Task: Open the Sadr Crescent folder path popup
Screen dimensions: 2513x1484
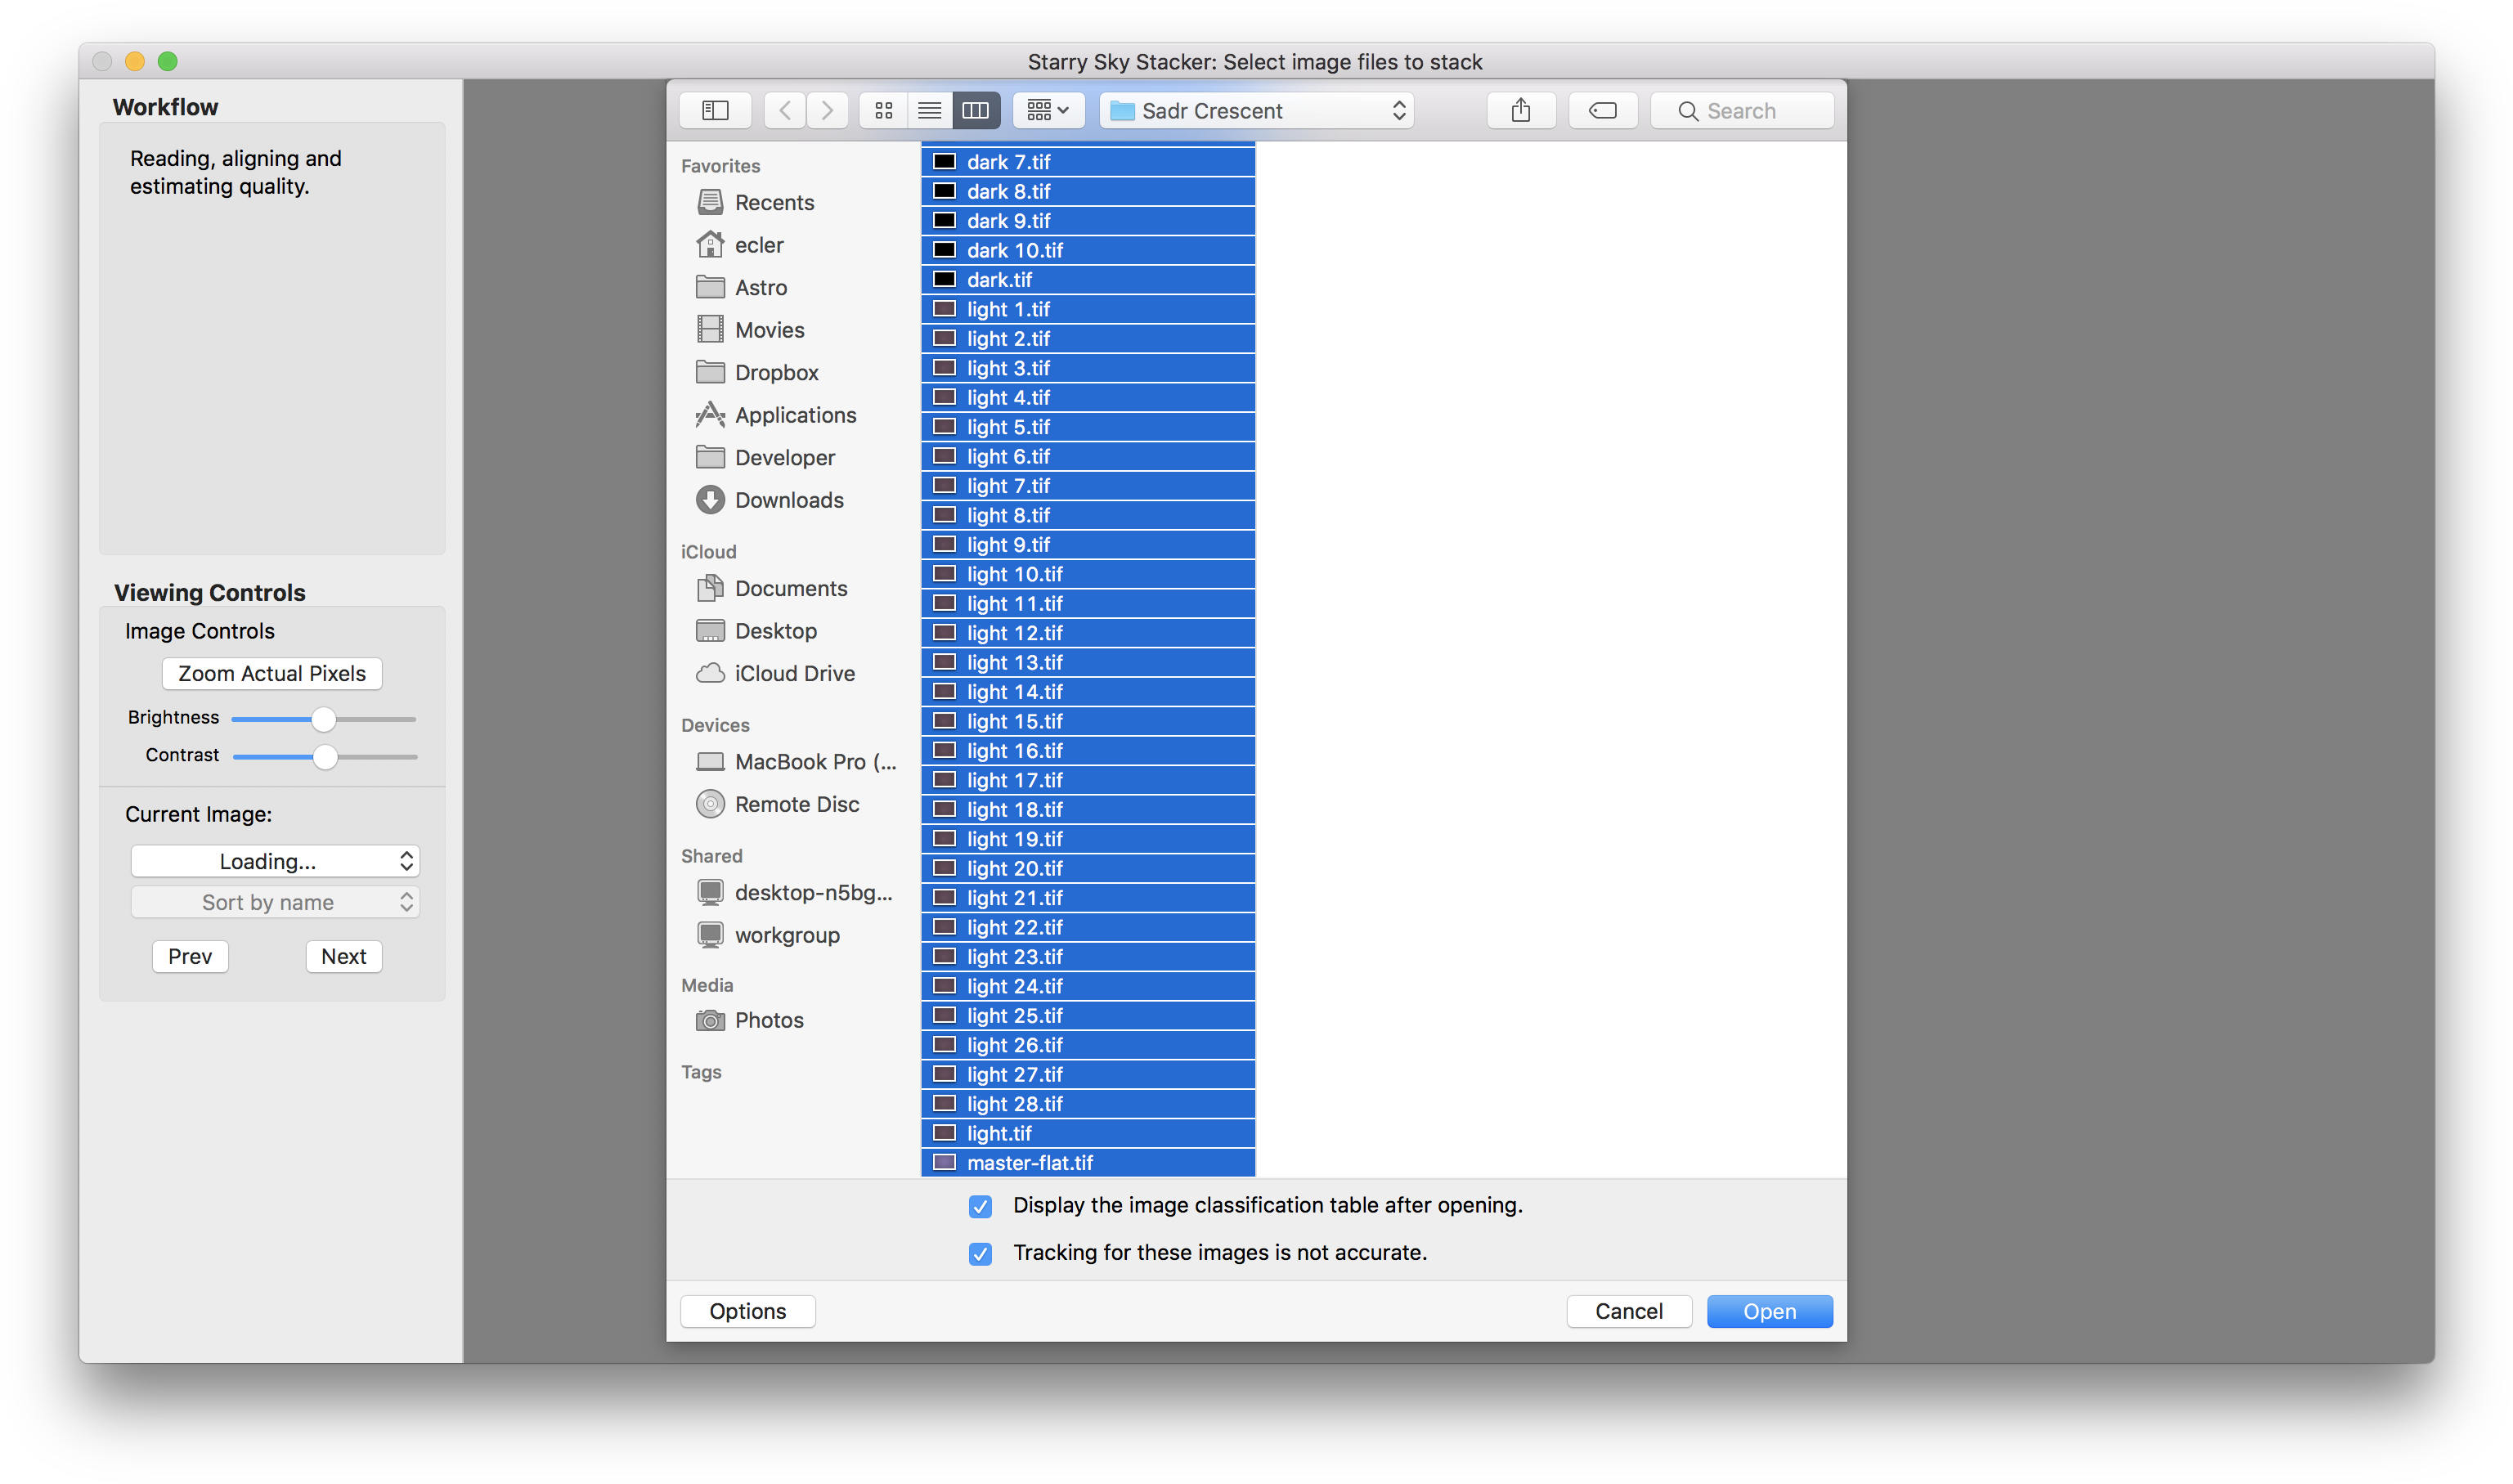Action: [1257, 110]
